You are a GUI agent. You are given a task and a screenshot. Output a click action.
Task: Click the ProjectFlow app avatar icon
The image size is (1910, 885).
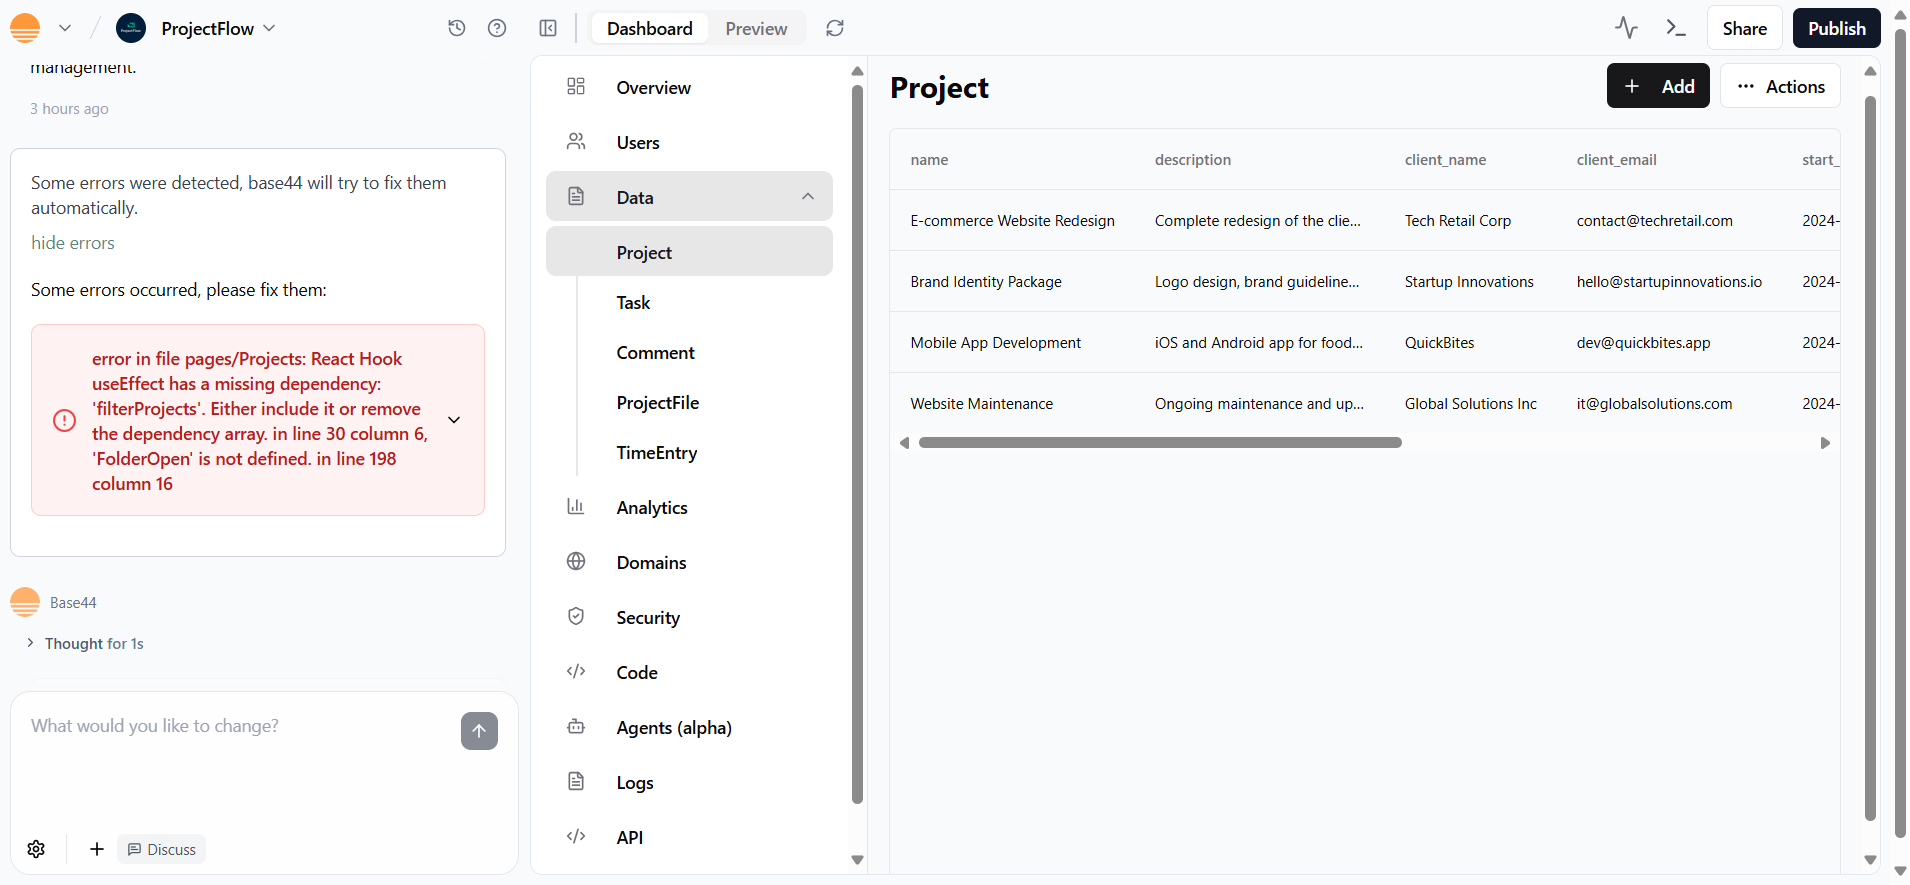131,29
